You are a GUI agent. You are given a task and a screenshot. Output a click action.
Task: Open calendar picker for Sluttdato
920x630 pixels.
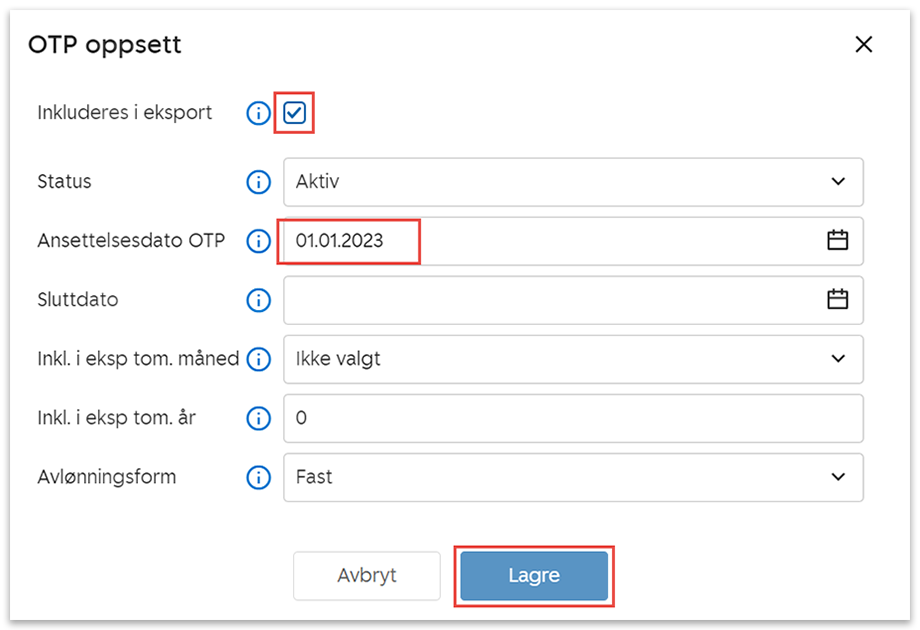coord(837,299)
